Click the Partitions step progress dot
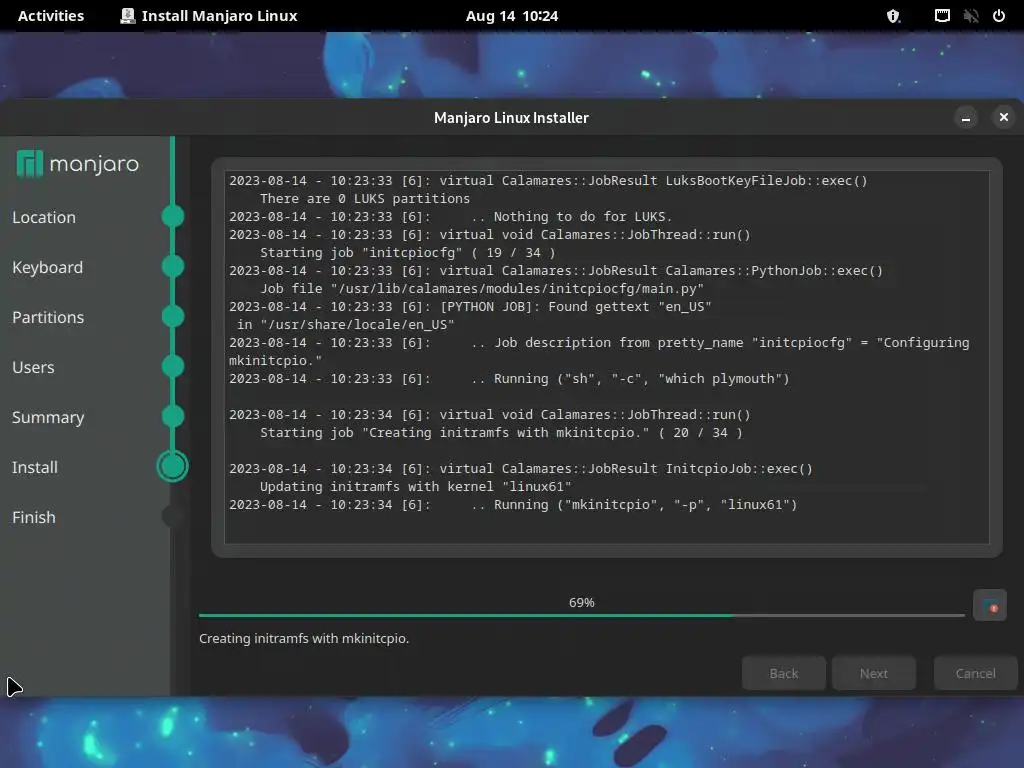Viewport: 1024px width, 768px height. 173,317
